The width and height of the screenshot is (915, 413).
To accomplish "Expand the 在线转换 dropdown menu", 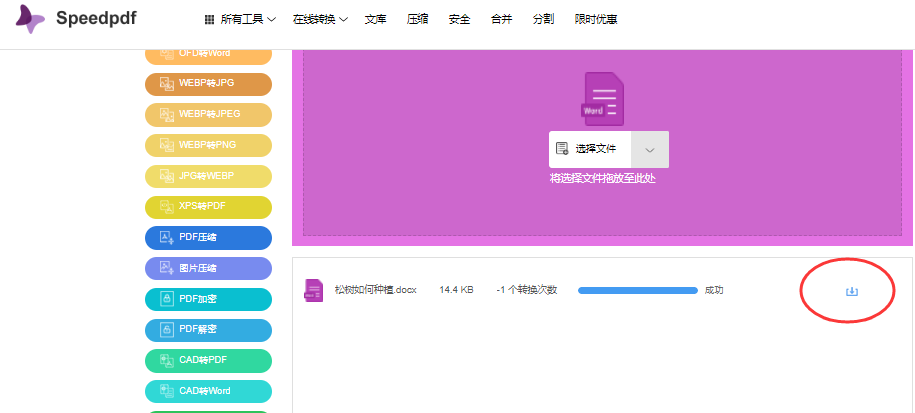I will tap(320, 19).
